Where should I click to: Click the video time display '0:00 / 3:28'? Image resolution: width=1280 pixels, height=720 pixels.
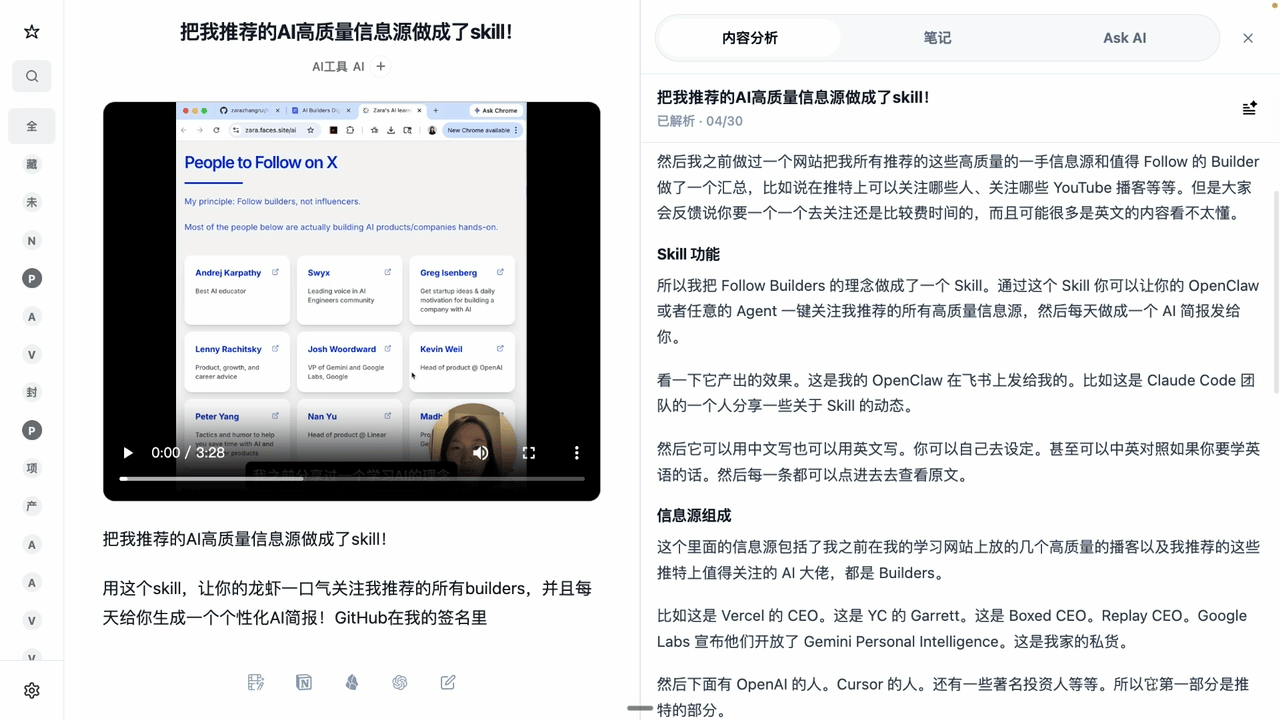tap(188, 453)
